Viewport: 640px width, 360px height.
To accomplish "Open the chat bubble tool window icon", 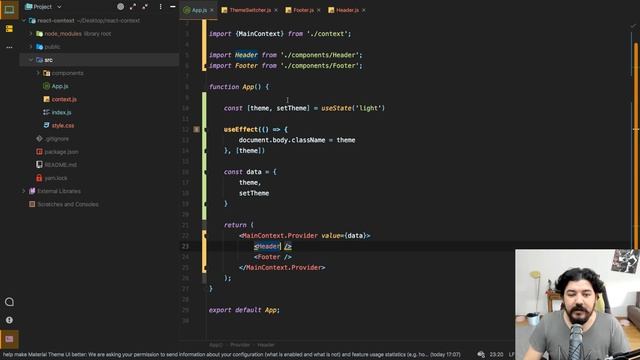I will pyautogui.click(x=9, y=302).
